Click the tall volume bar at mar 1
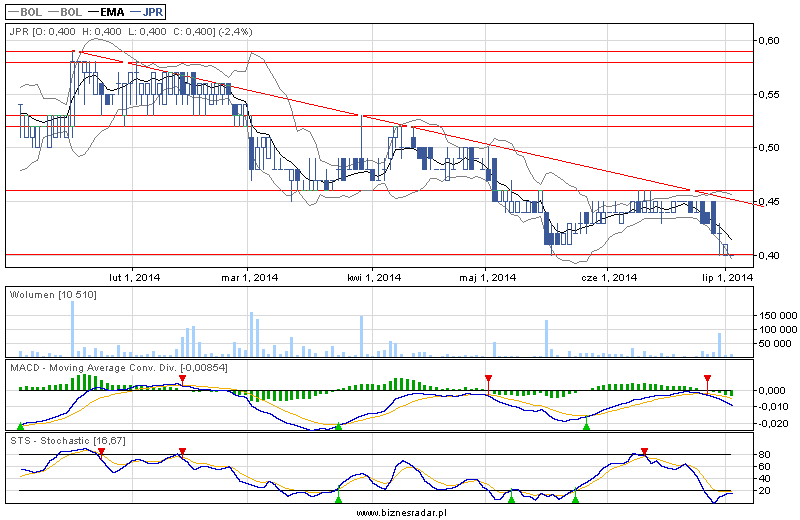Screen dimensions: 800x520 [x=252, y=334]
